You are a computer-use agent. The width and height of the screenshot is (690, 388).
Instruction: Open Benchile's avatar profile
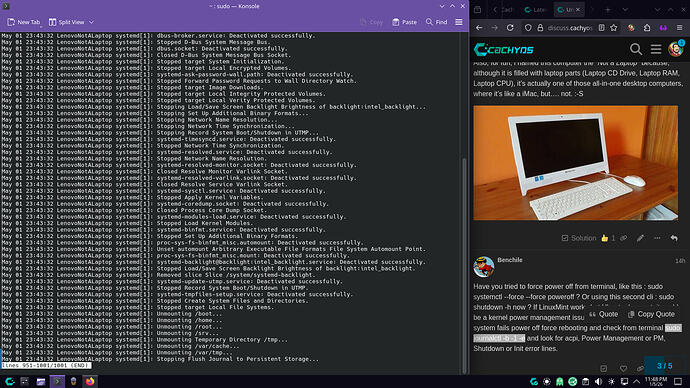coord(484,267)
